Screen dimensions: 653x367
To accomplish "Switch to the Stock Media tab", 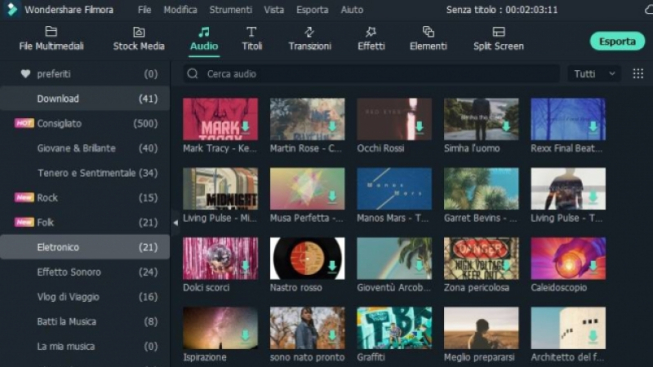I will coord(139,39).
